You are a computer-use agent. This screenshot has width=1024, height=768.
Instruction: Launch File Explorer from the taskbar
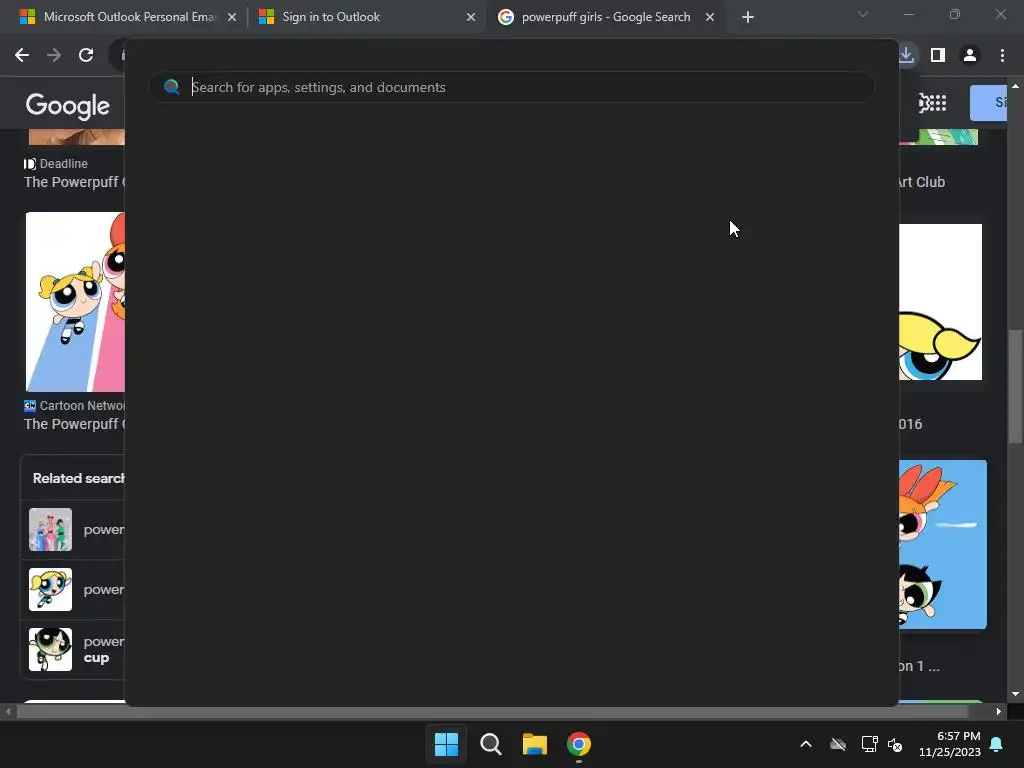click(534, 744)
